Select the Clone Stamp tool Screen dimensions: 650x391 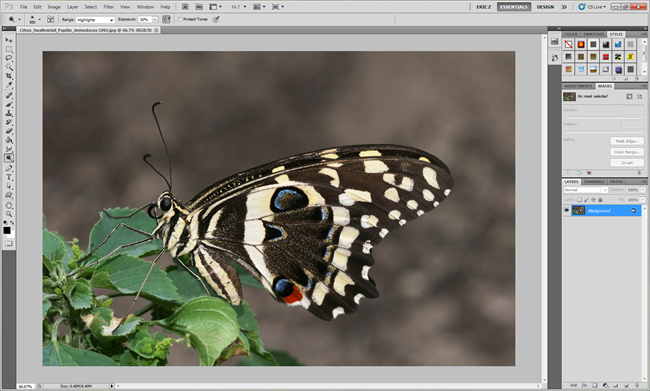[9, 113]
